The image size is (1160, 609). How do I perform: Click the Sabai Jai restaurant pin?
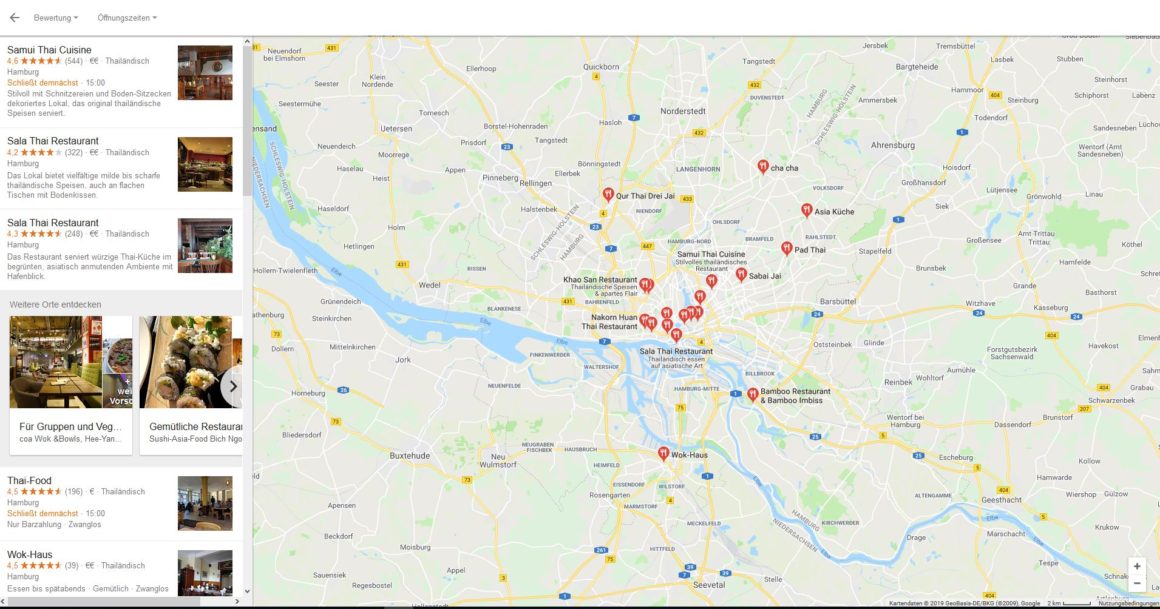741,275
